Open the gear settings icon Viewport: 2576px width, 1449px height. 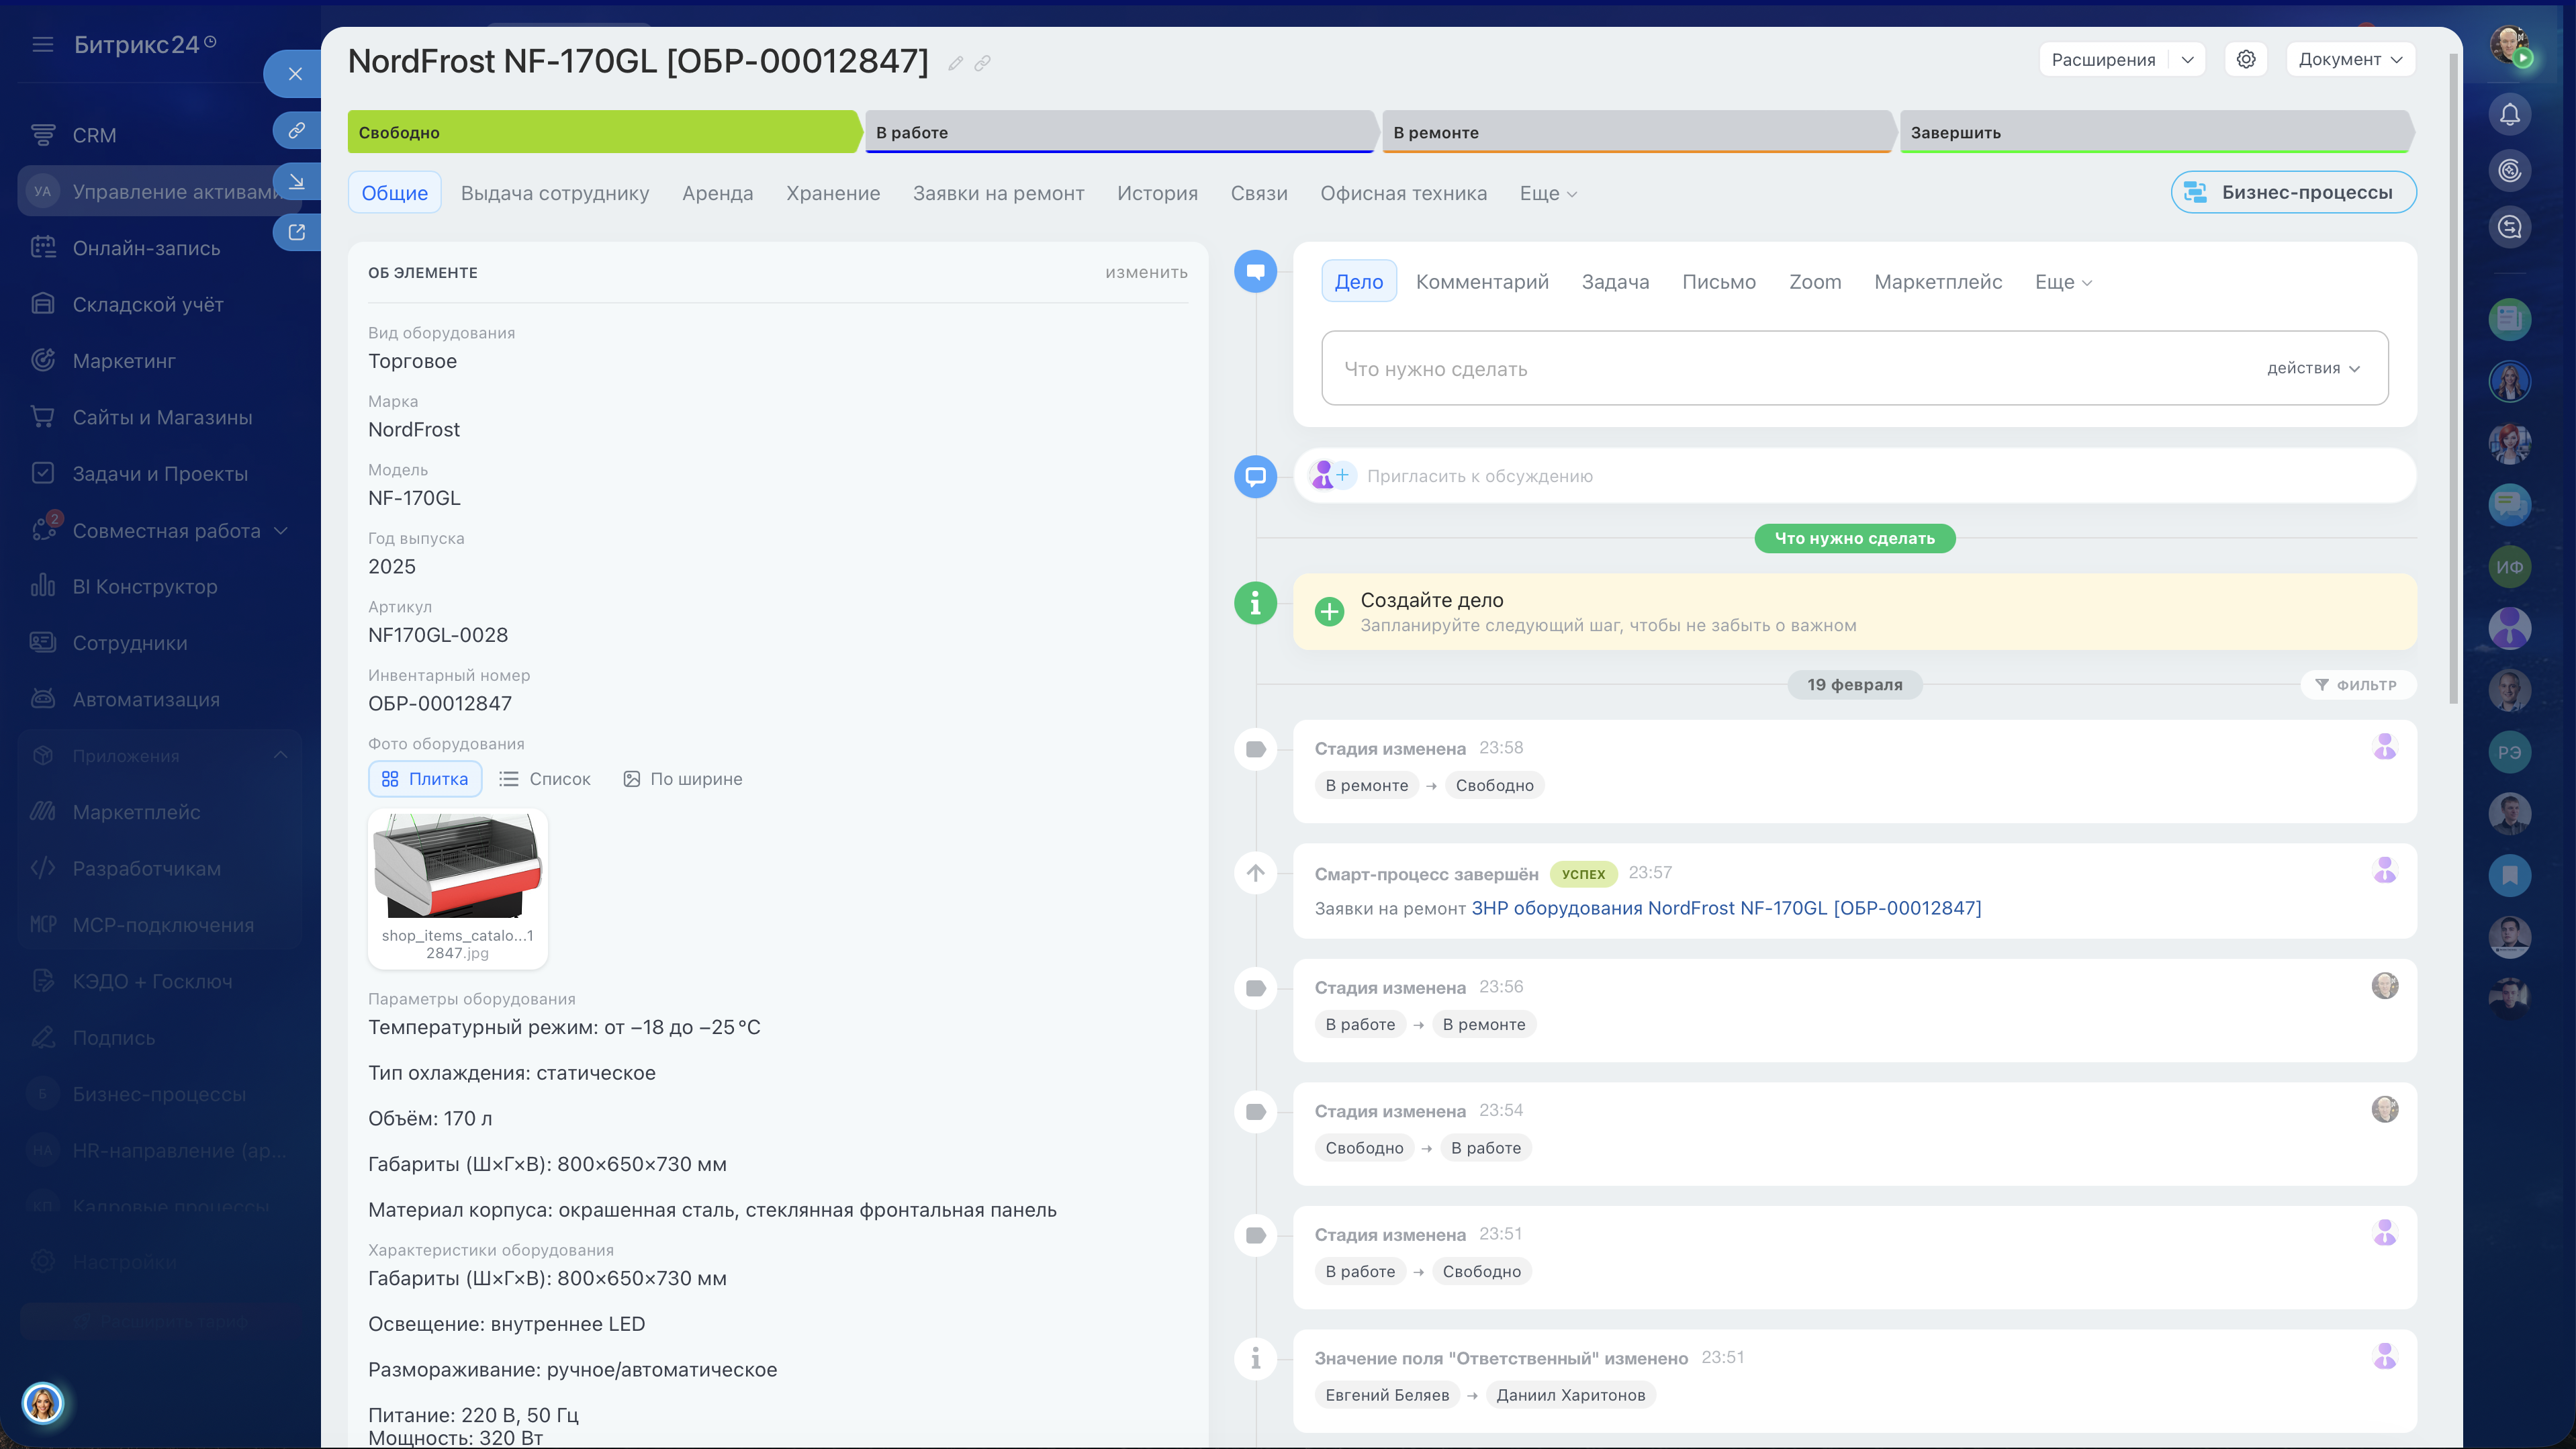2246,59
